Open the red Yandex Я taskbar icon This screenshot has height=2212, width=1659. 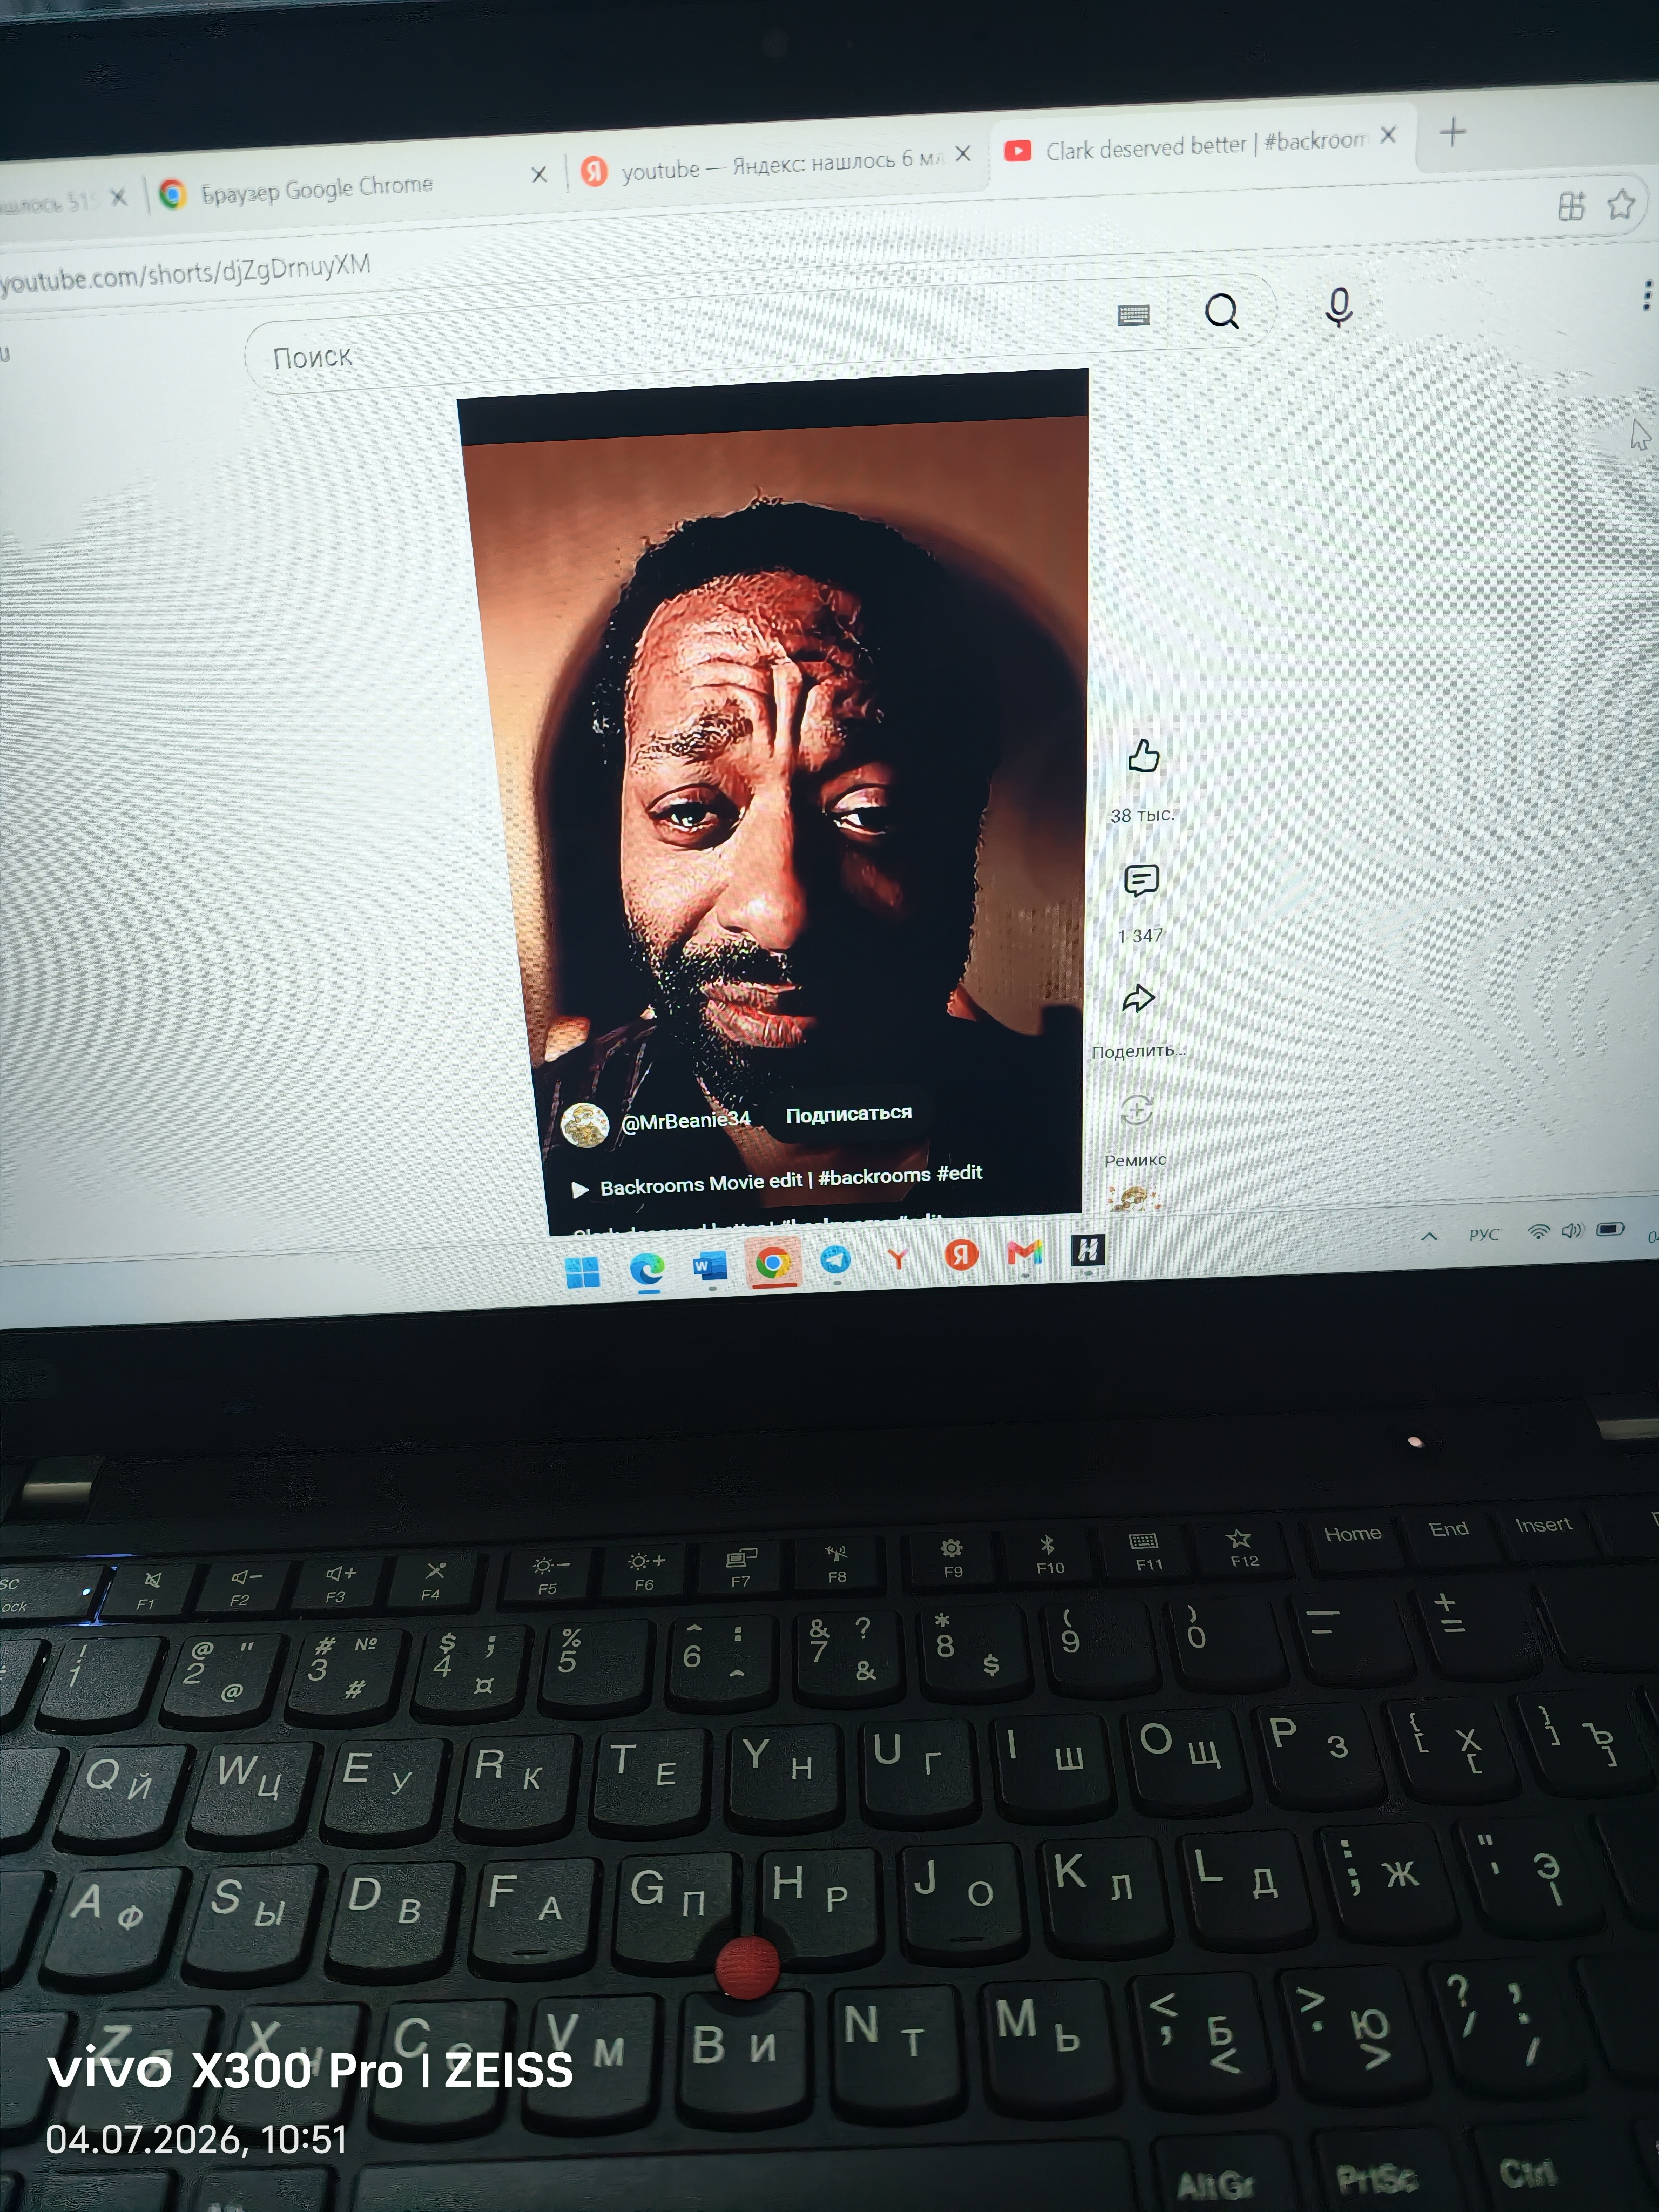click(961, 1254)
